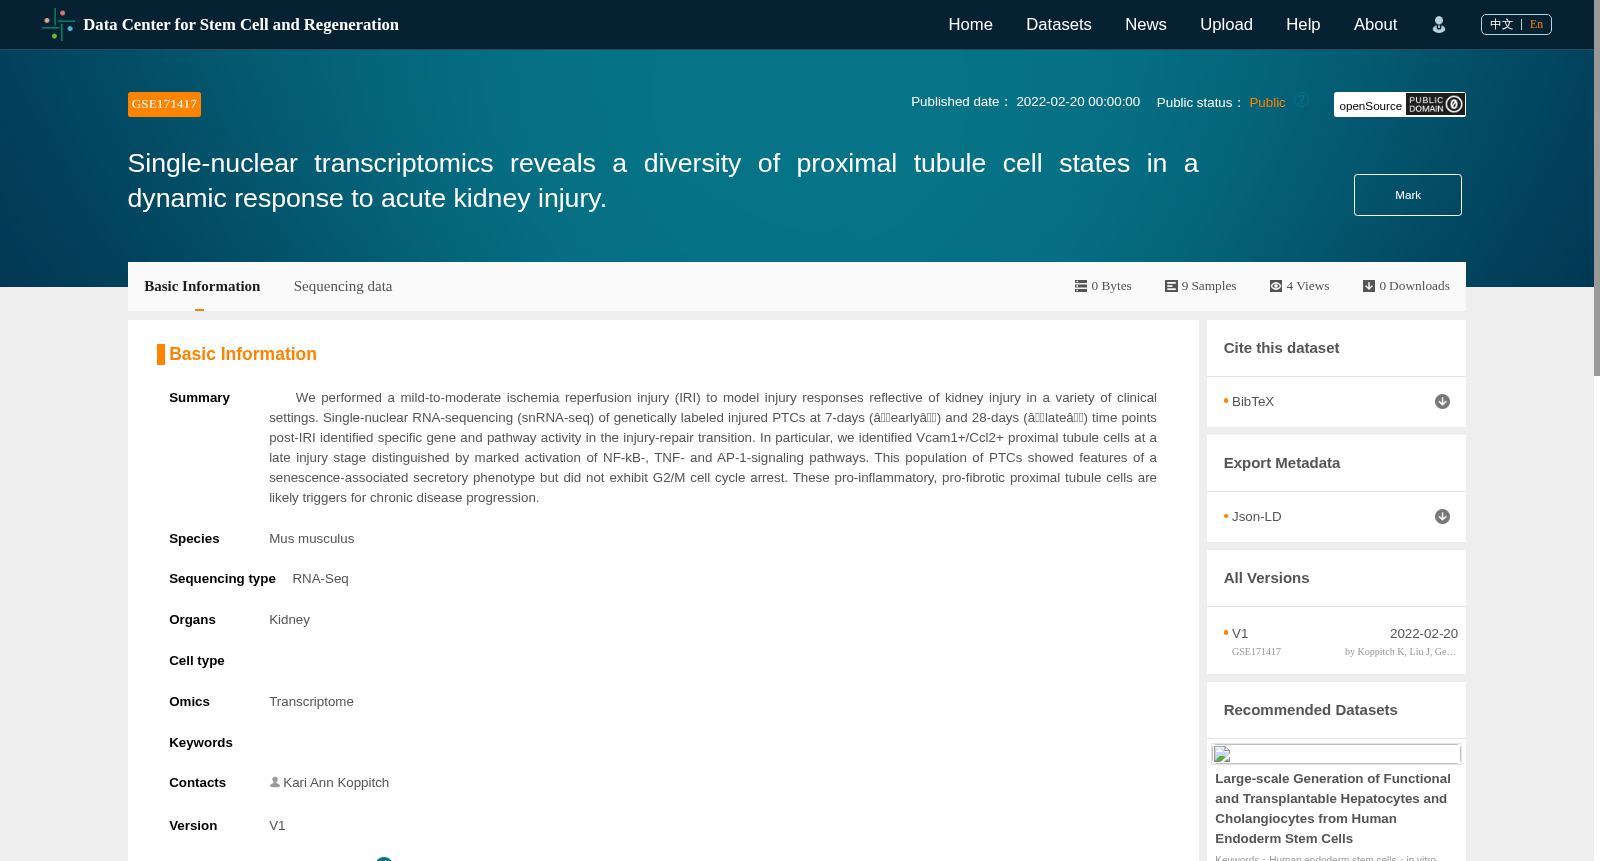
Task: Click the openSource label
Action: click(x=1370, y=105)
